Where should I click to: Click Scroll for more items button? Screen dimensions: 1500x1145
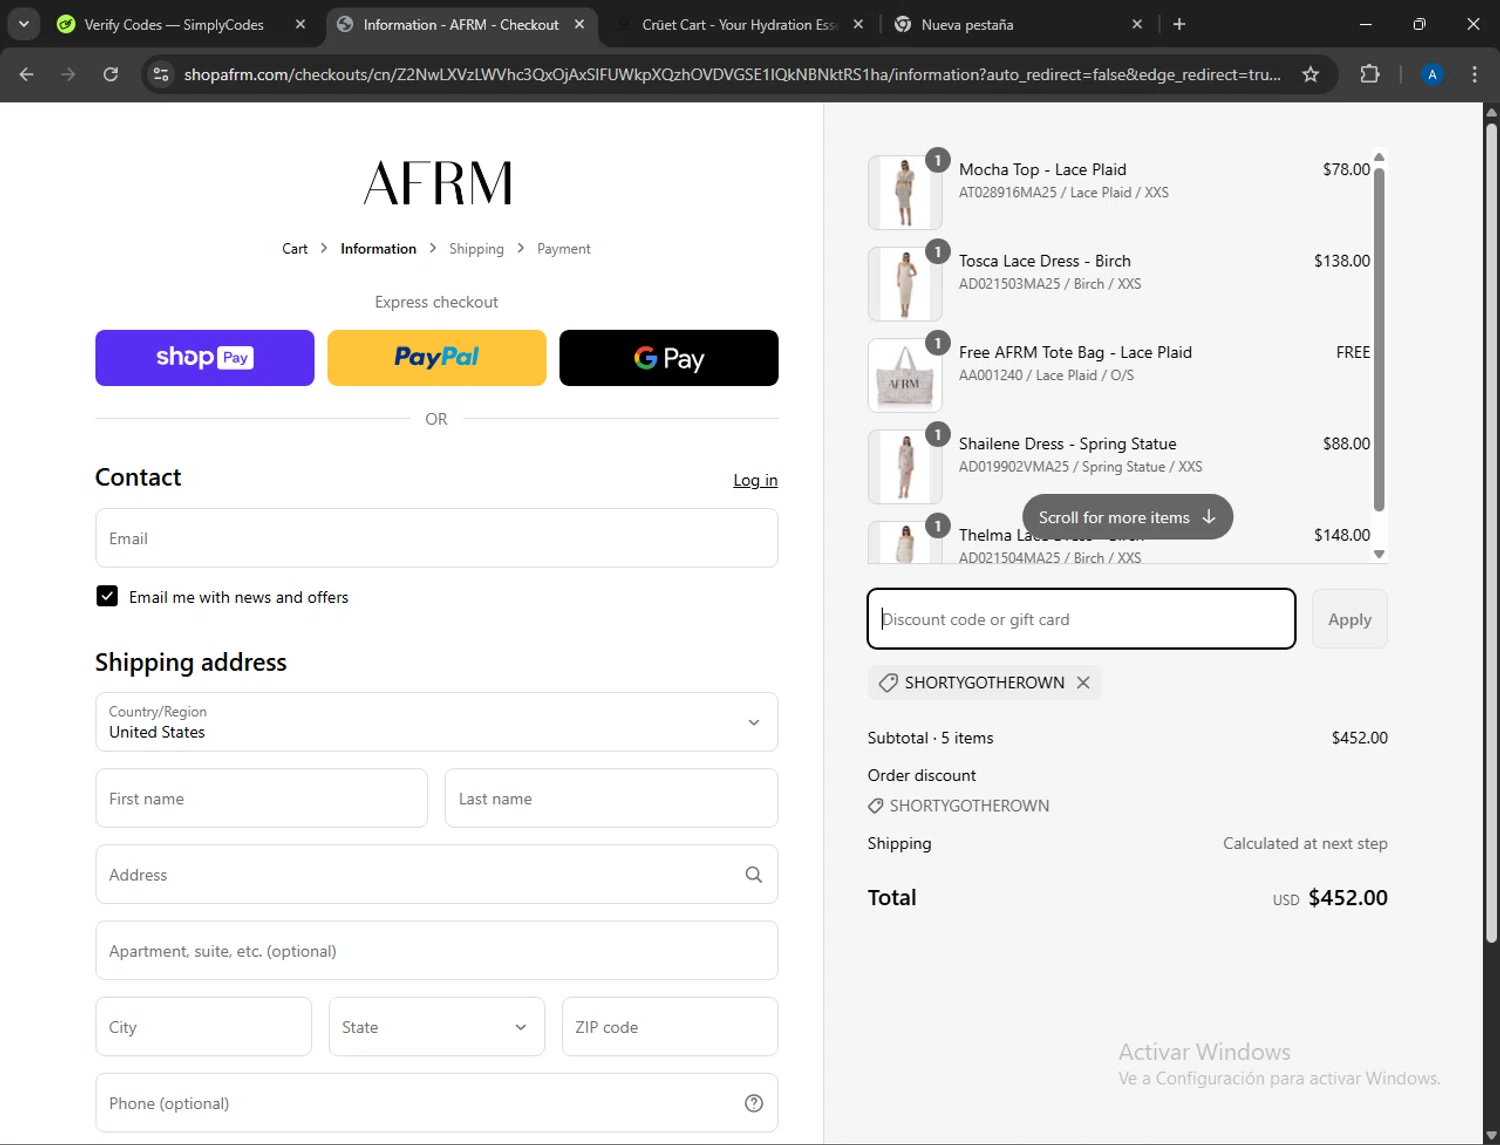point(1127,517)
